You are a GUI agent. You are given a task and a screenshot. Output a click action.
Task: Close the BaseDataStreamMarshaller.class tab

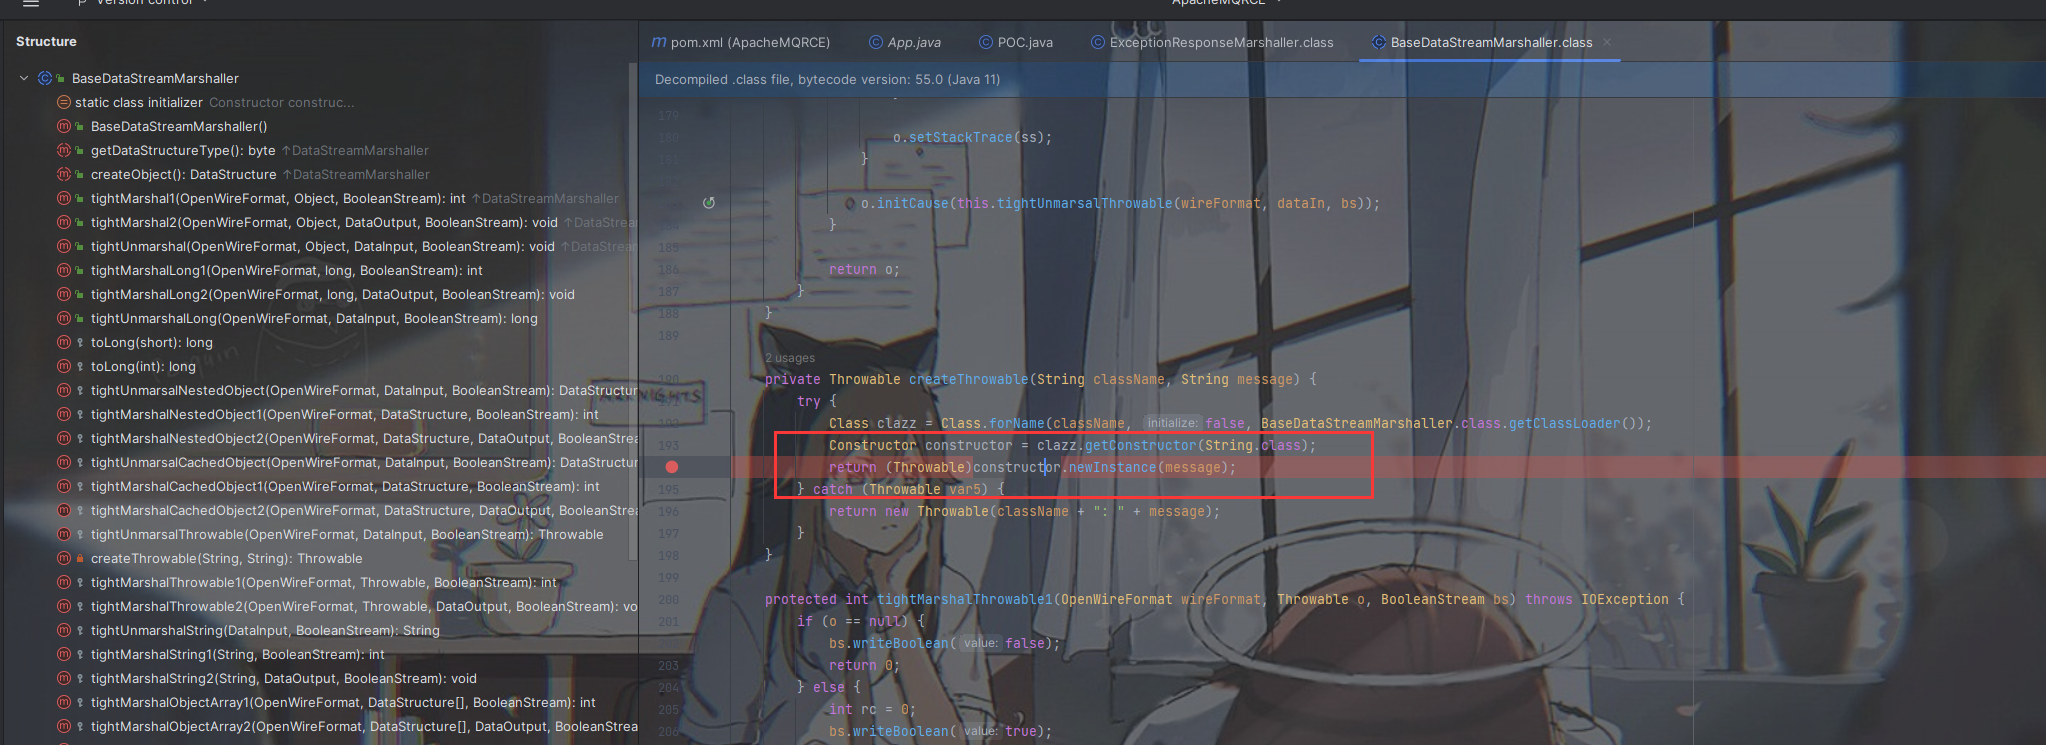coord(1607,42)
